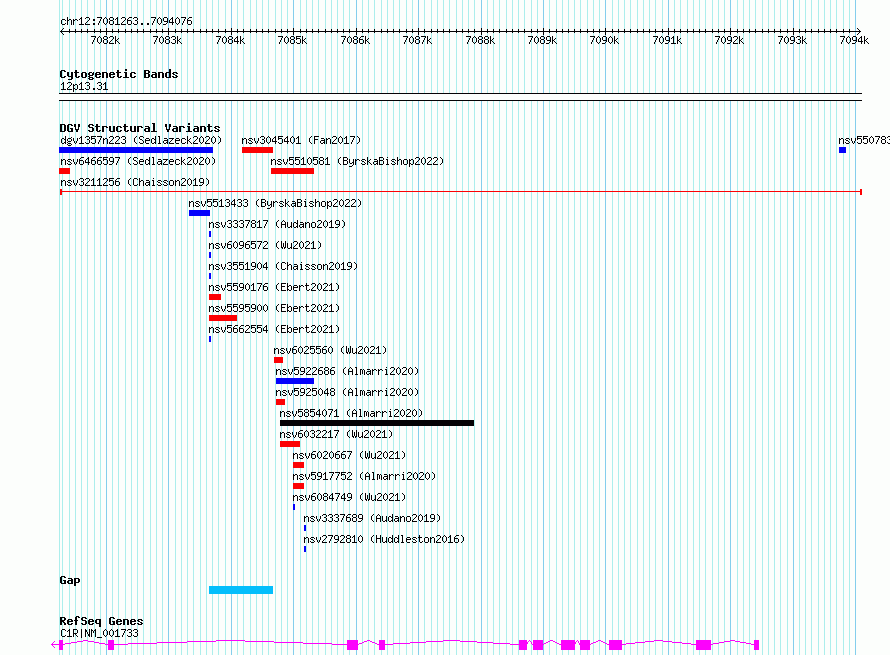The image size is (890, 655).
Task: Click the nsv6096572 (Wu2021) label
Action: (265, 245)
